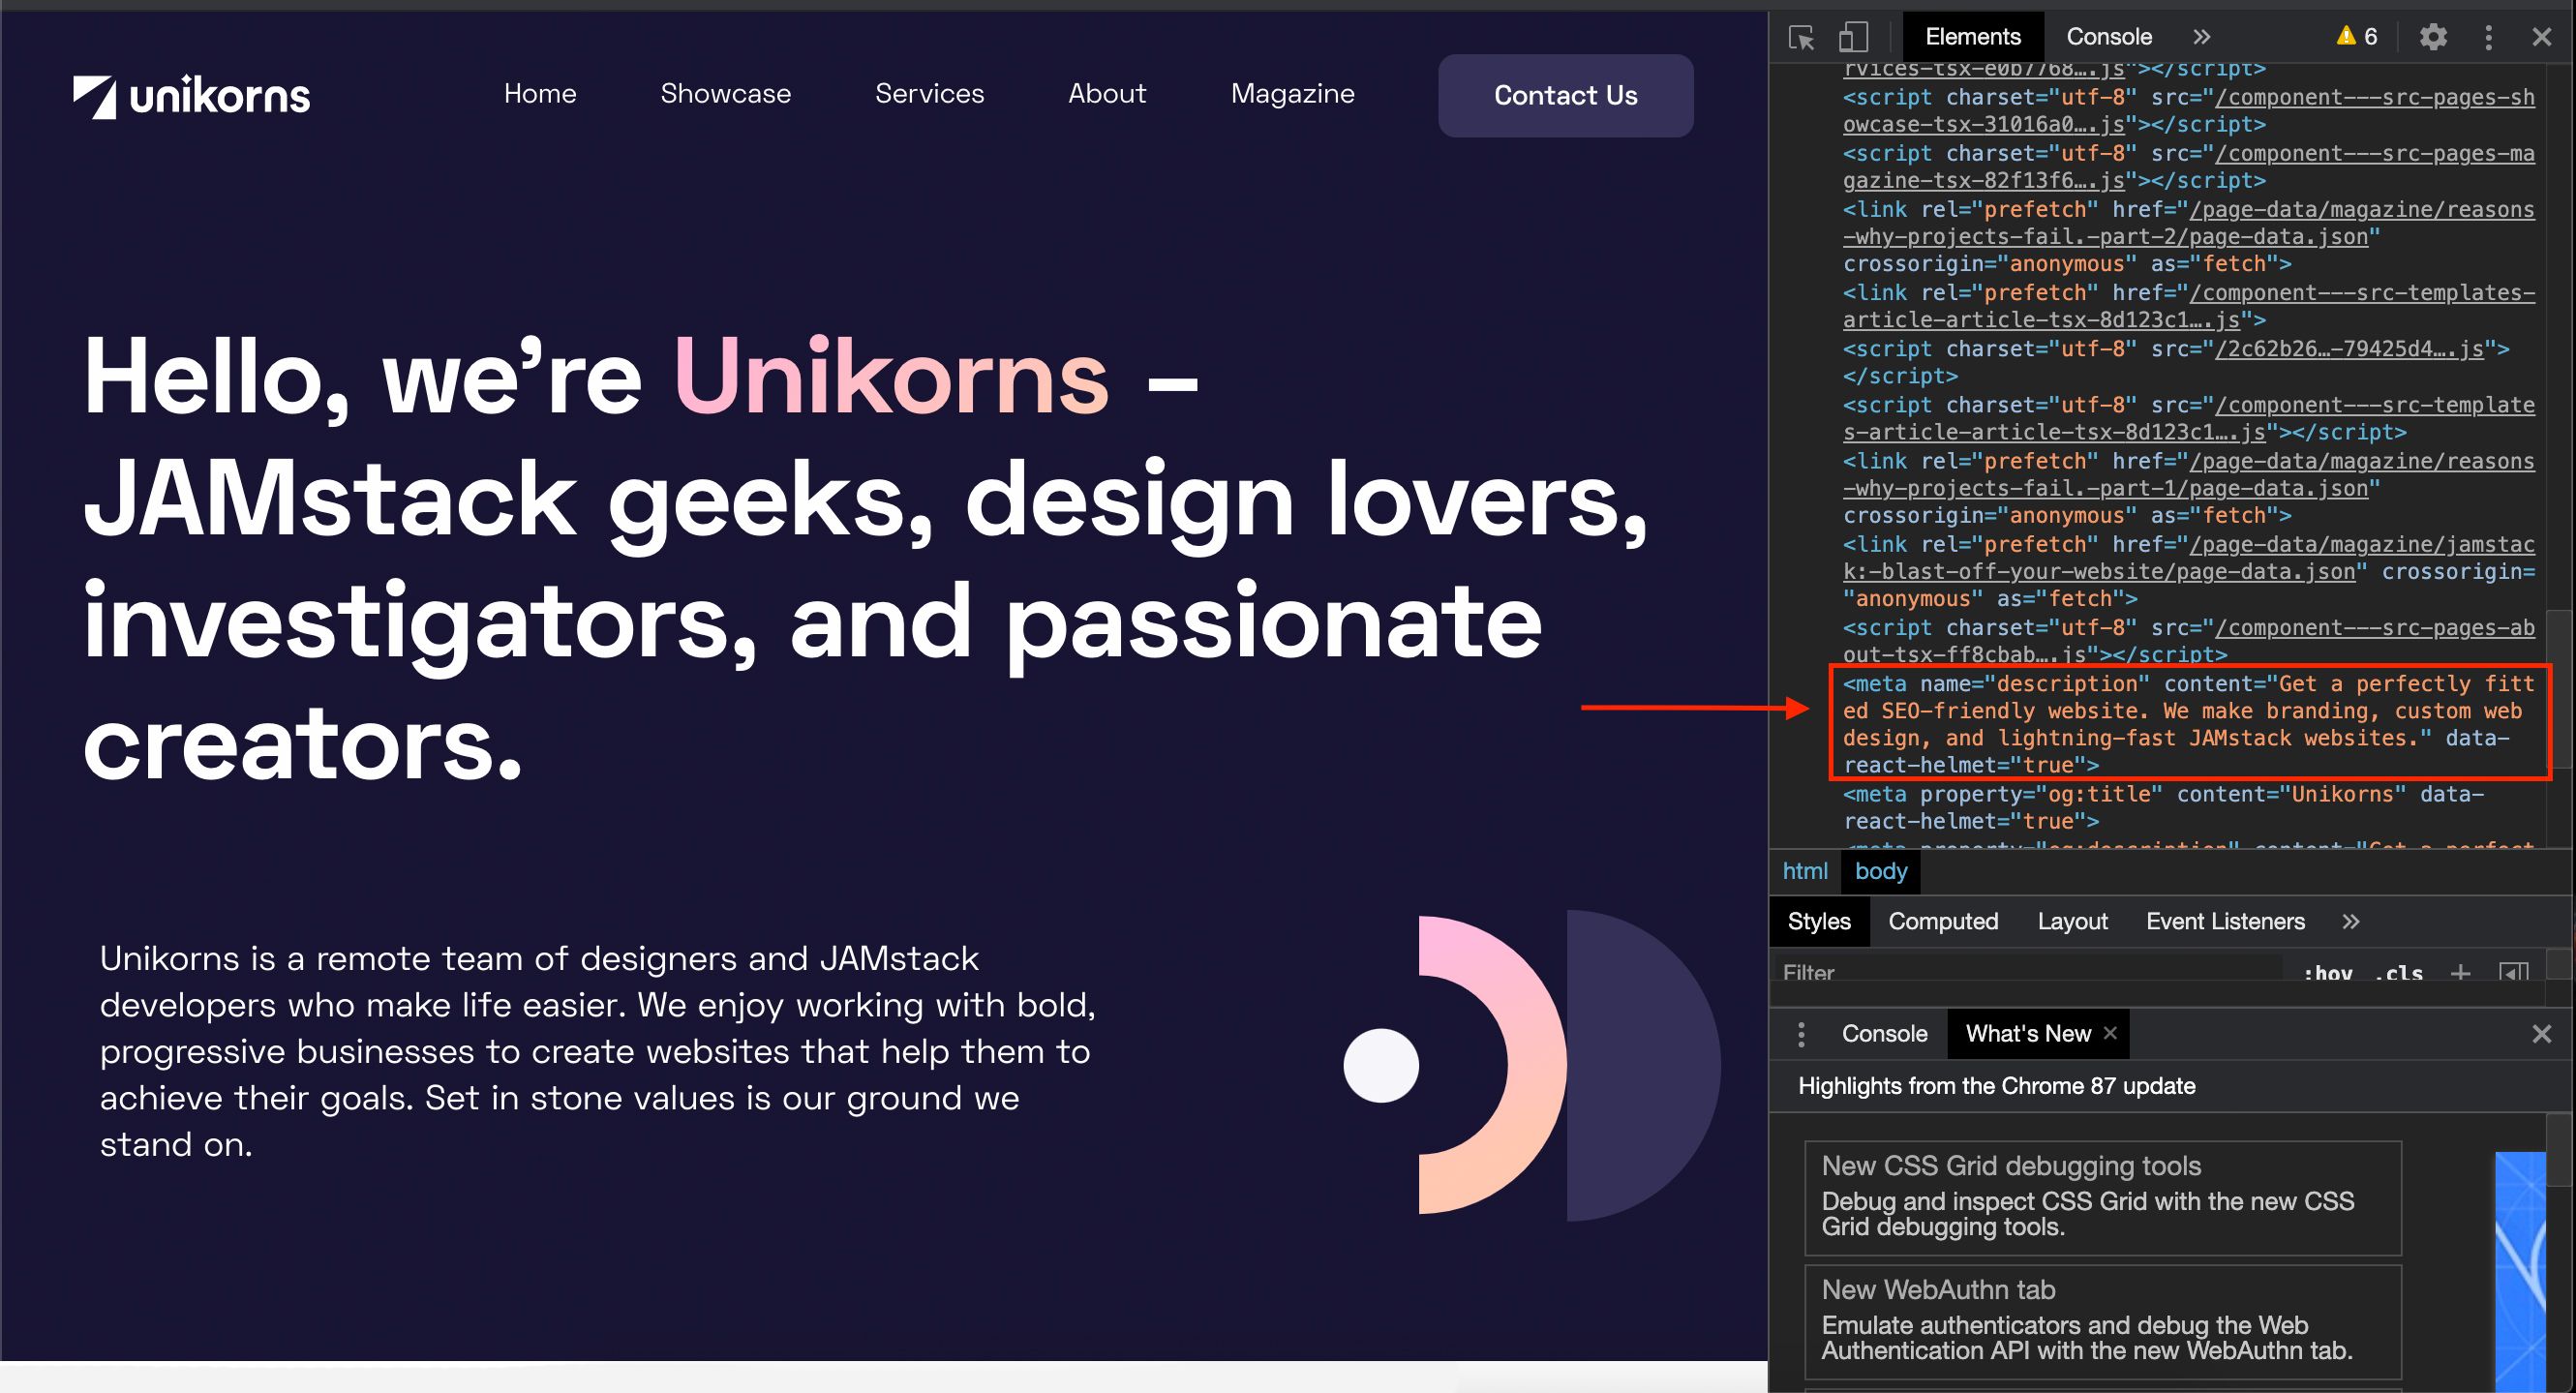
Task: Open the jamstack blast-off prefetch href
Action: tap(2189, 558)
